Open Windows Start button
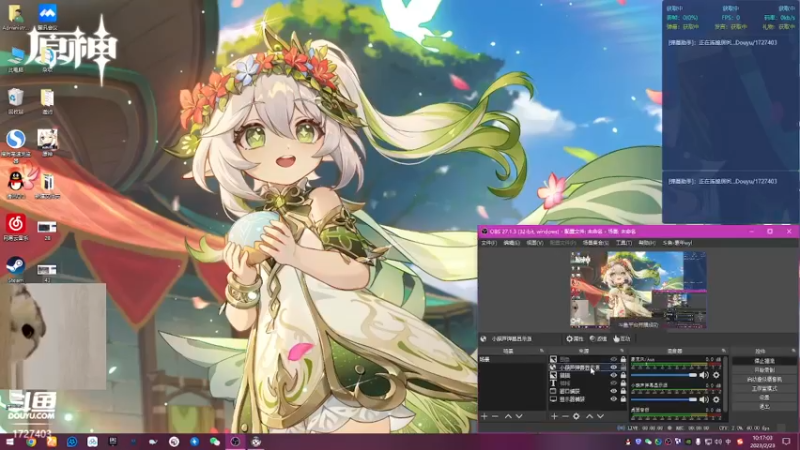Viewport: 800px width, 450px height. (10, 442)
